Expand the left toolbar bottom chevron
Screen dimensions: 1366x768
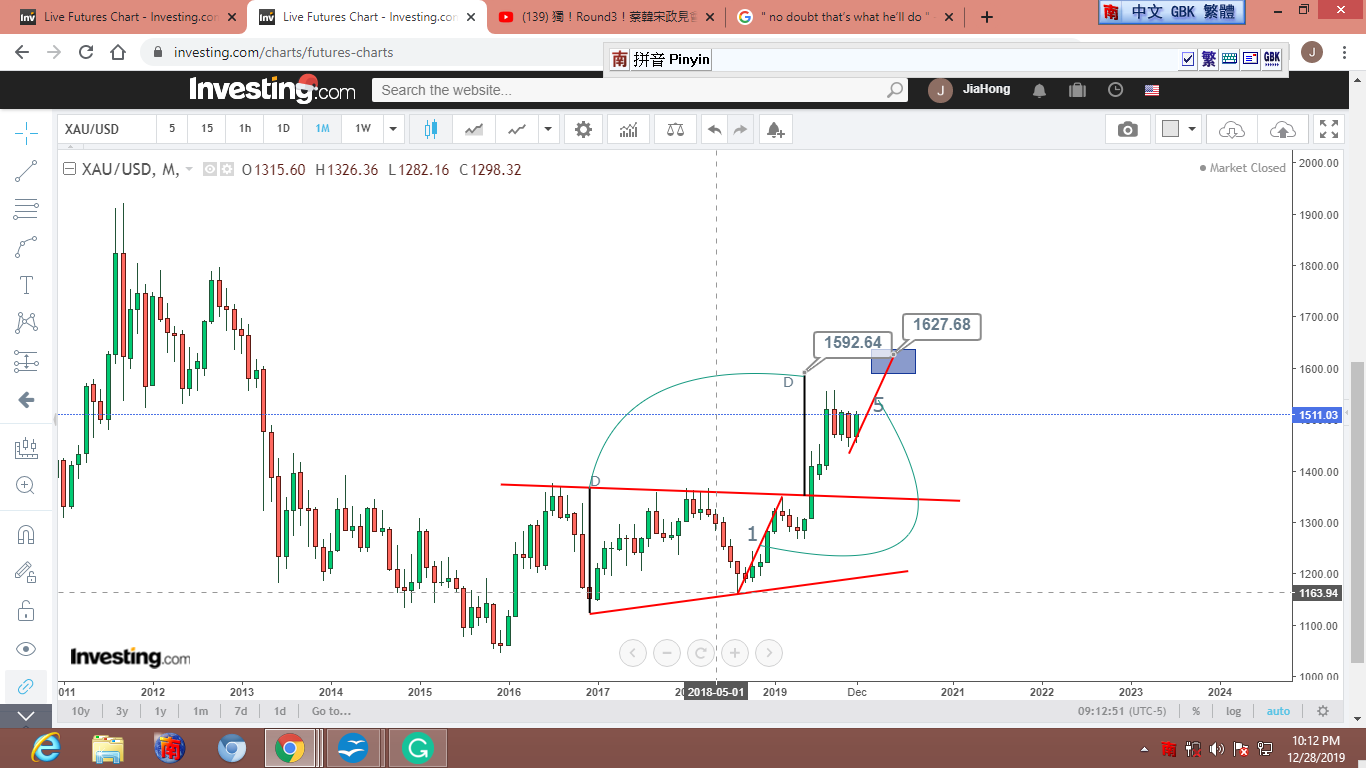tap(26, 716)
